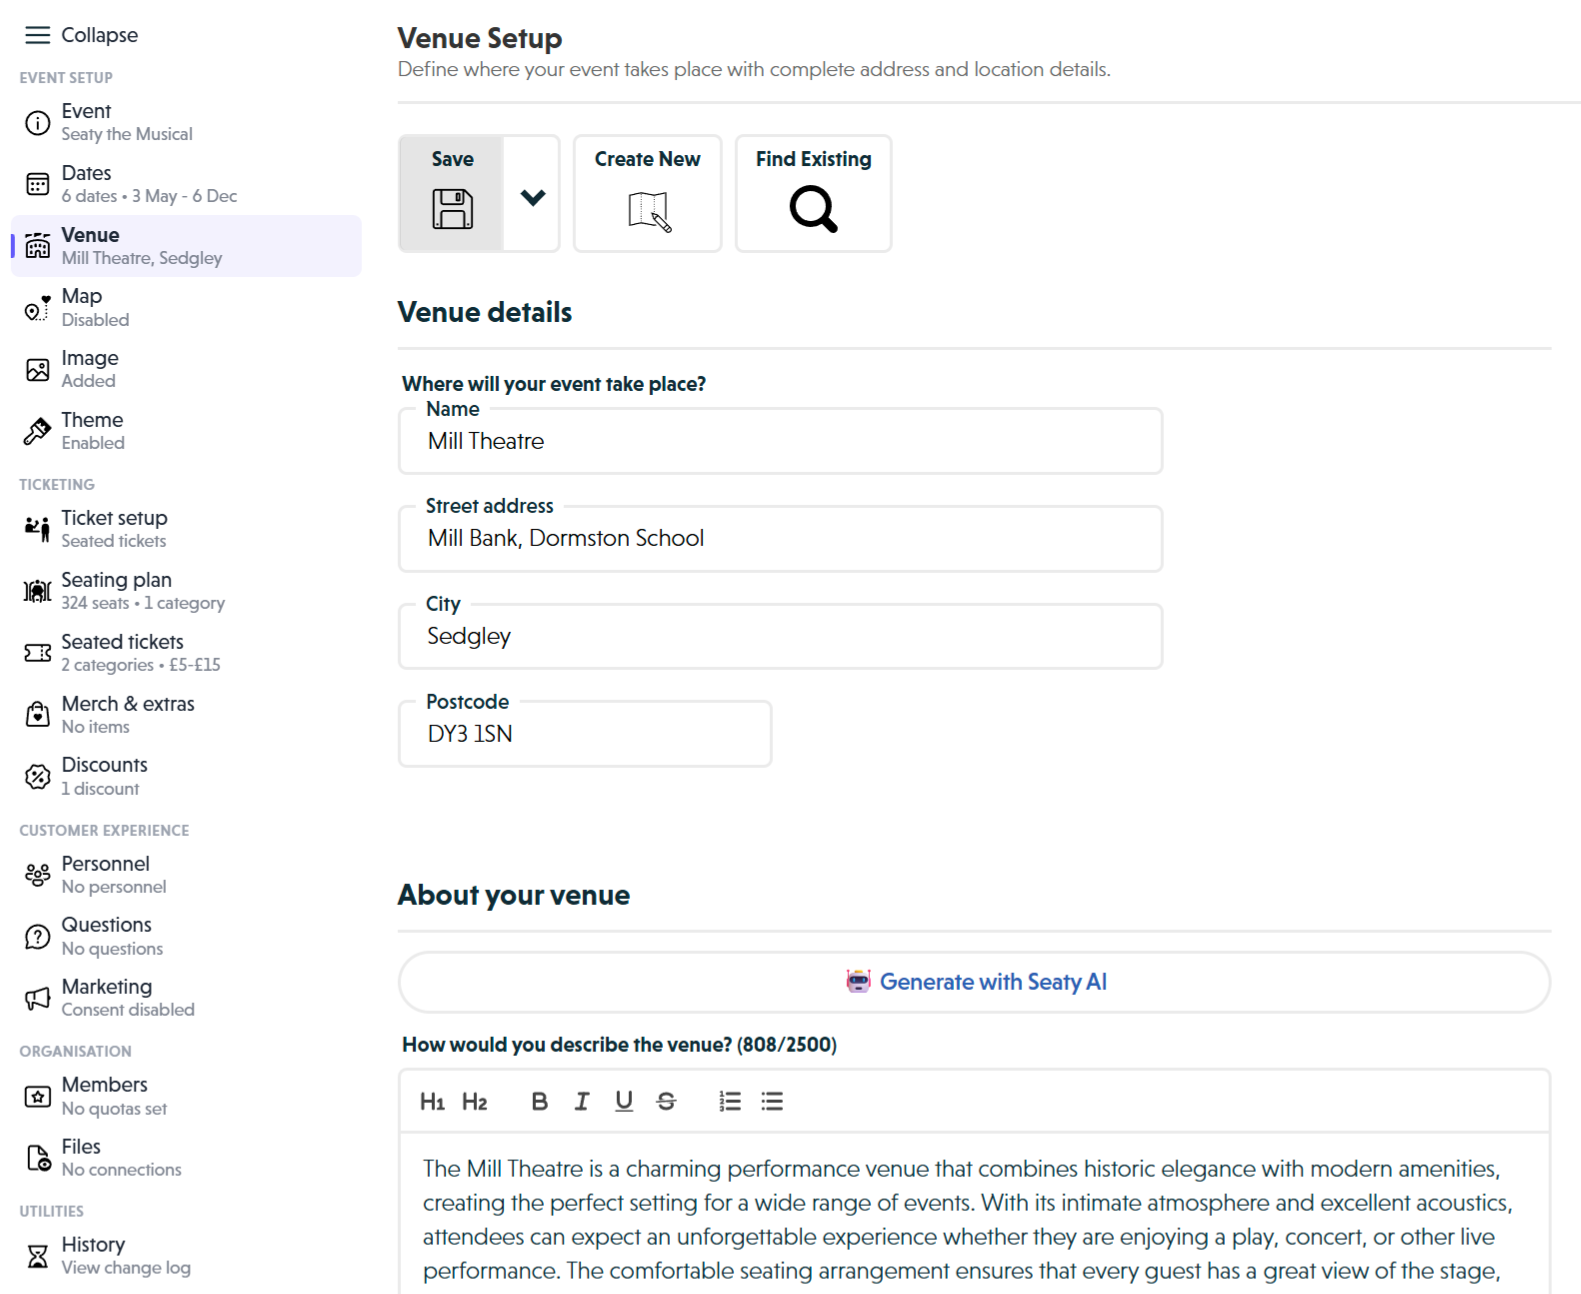
Task: Click the Seating plan seats icon
Action: pyautogui.click(x=37, y=591)
